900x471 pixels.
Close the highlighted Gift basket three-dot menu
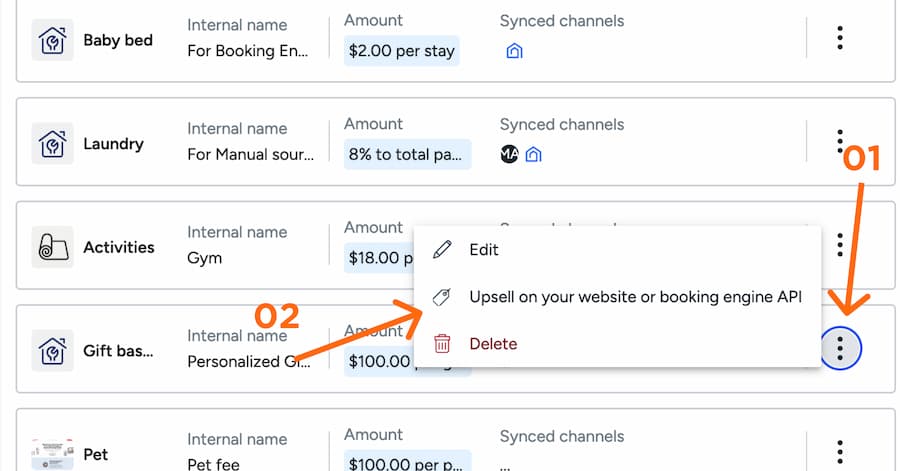(840, 348)
